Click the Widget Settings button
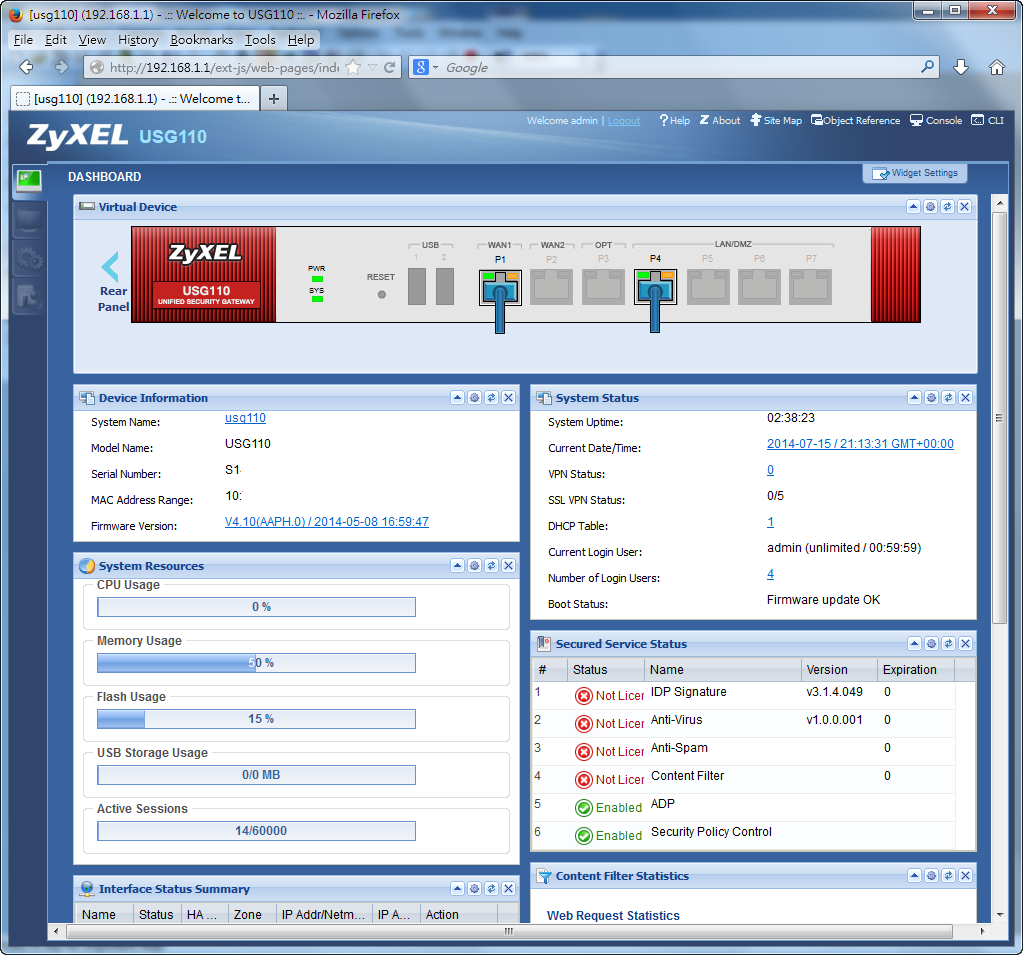Viewport: 1023px width, 955px height. (915, 173)
